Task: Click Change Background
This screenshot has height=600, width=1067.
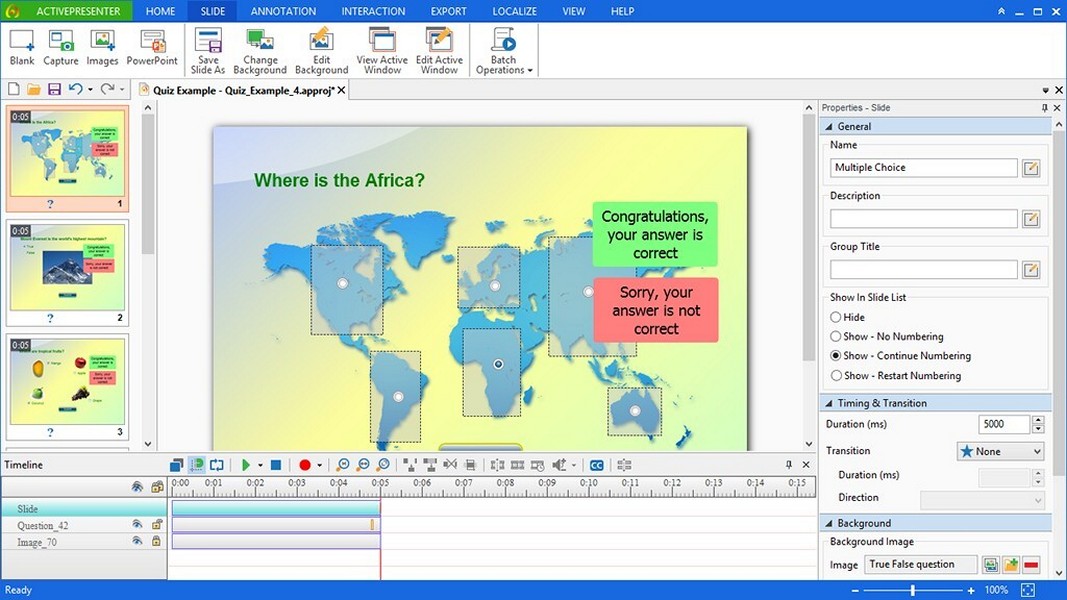Action: click(260, 51)
